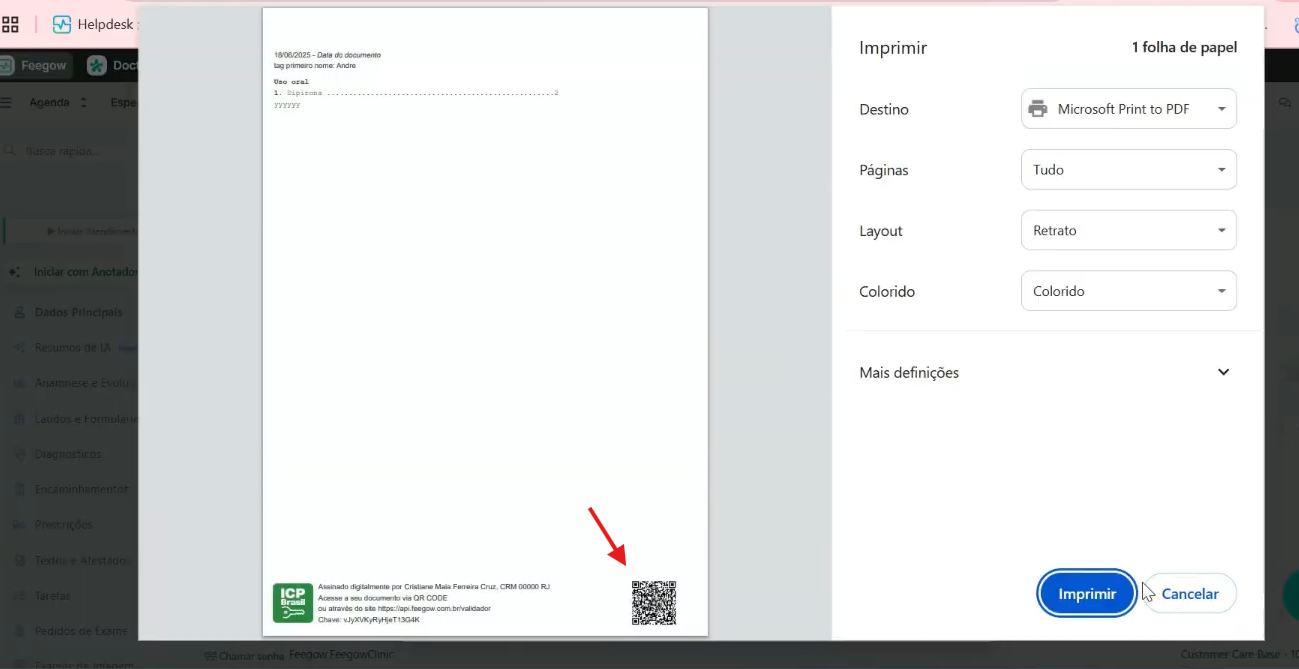The width and height of the screenshot is (1299, 669).
Task: Click the print preview page thumbnail
Action: tap(485, 322)
